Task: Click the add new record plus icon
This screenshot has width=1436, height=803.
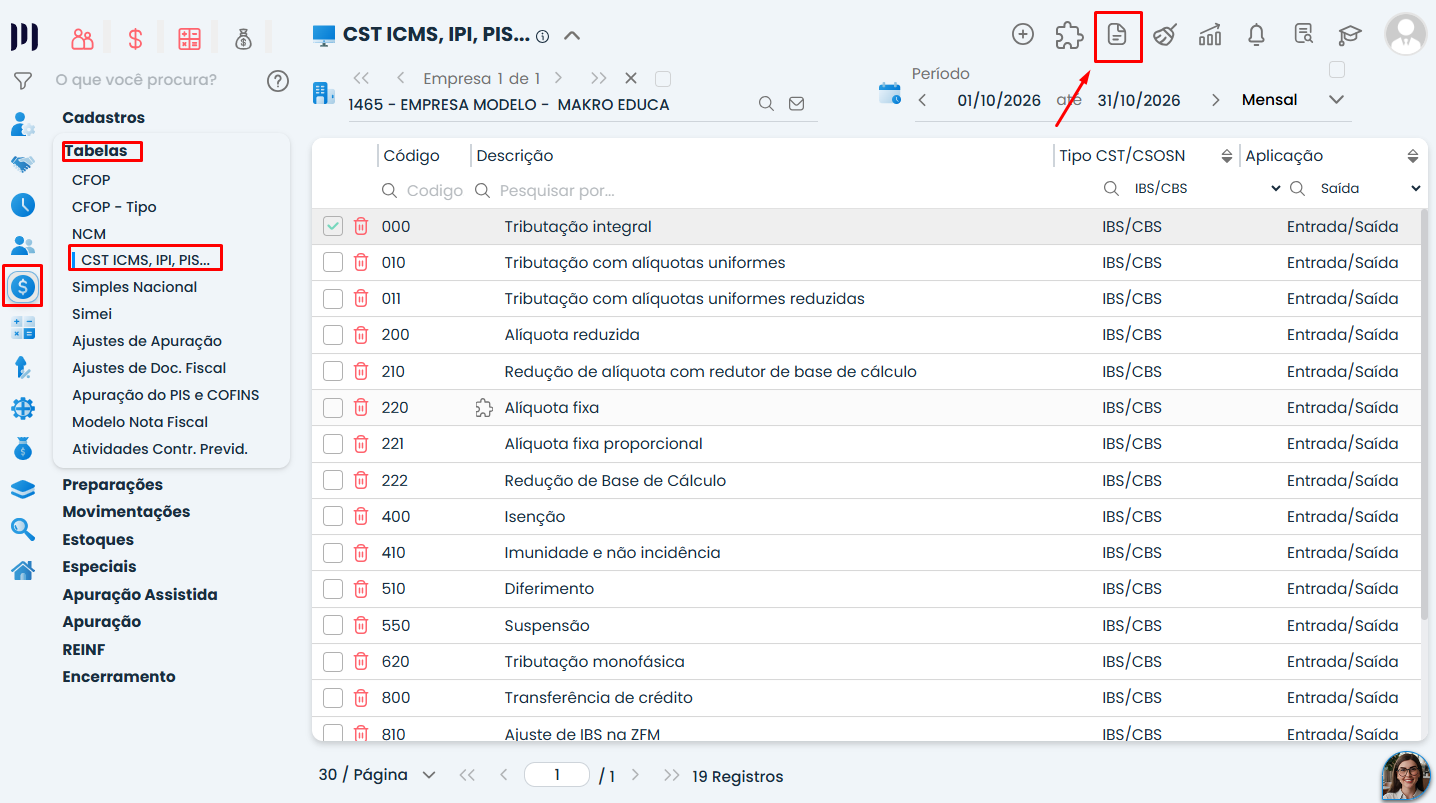Action: (1022, 35)
